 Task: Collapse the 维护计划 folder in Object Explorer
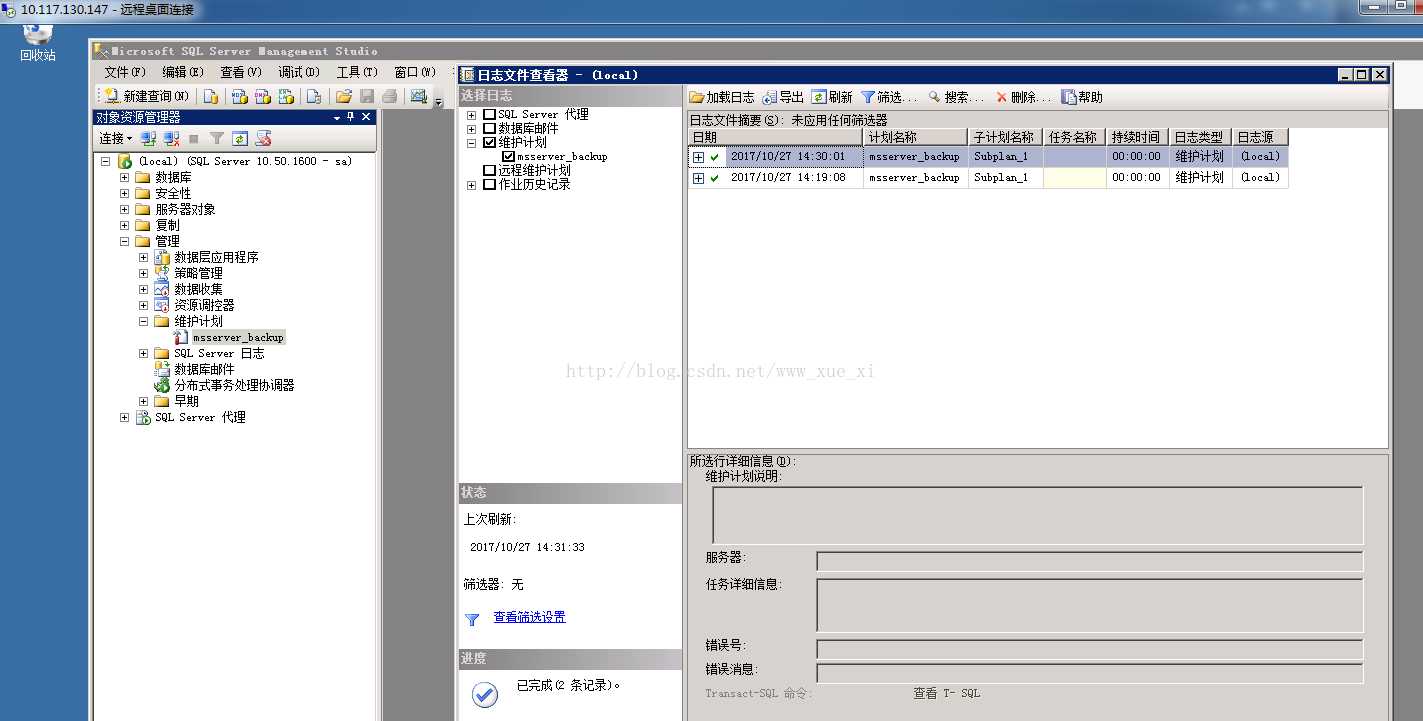coord(144,321)
